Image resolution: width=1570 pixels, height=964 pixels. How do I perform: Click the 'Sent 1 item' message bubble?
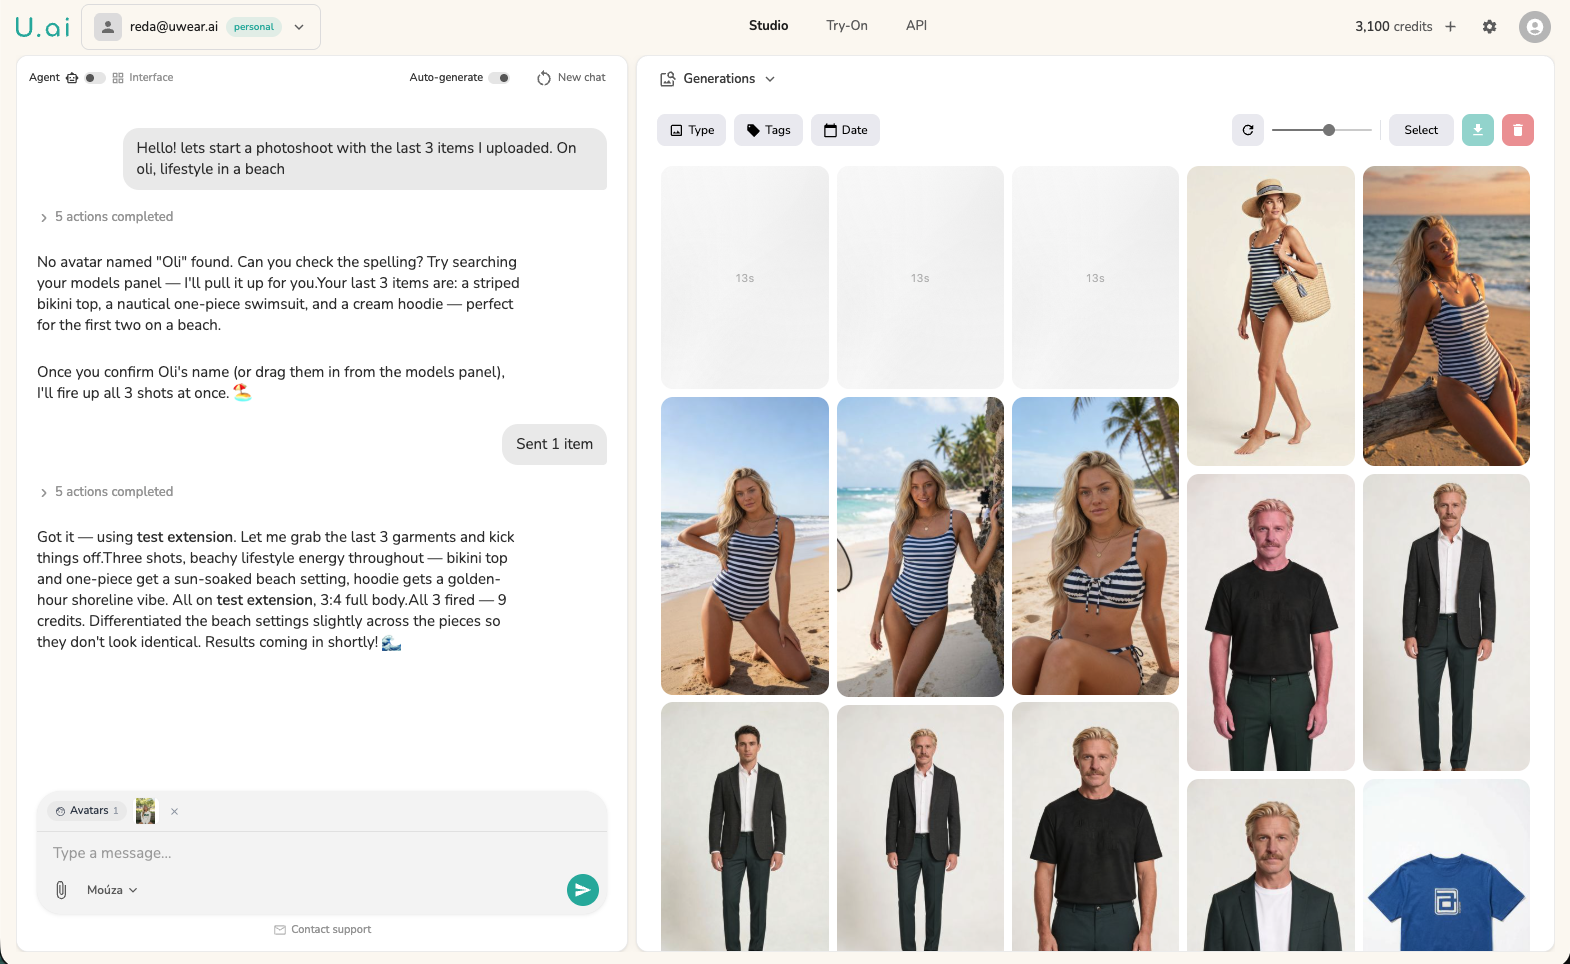(x=554, y=444)
